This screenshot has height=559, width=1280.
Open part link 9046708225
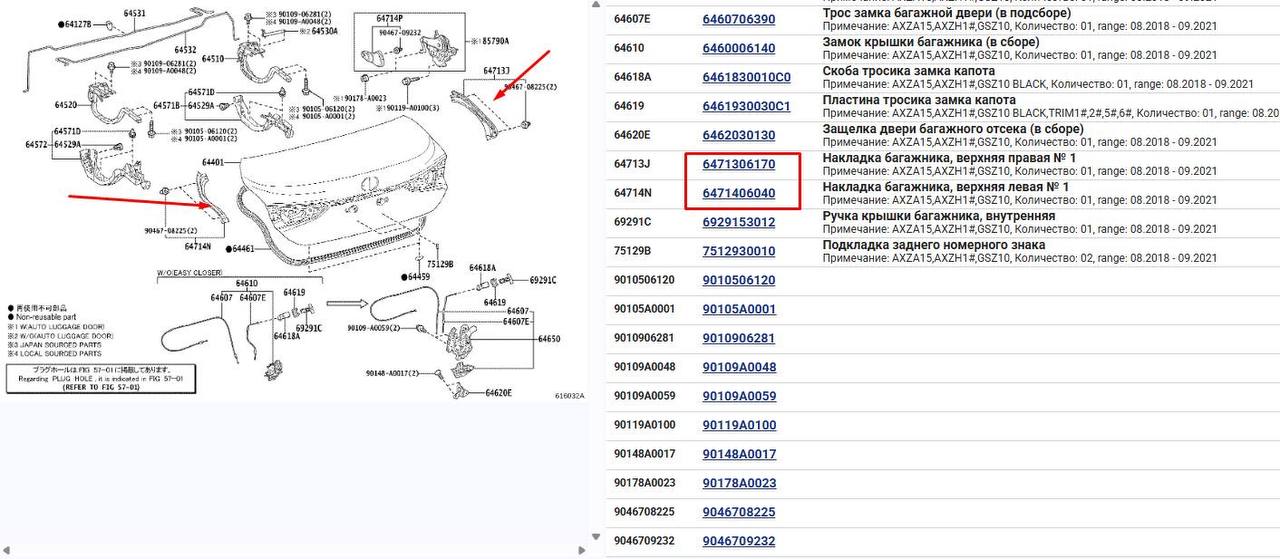pyautogui.click(x=739, y=512)
